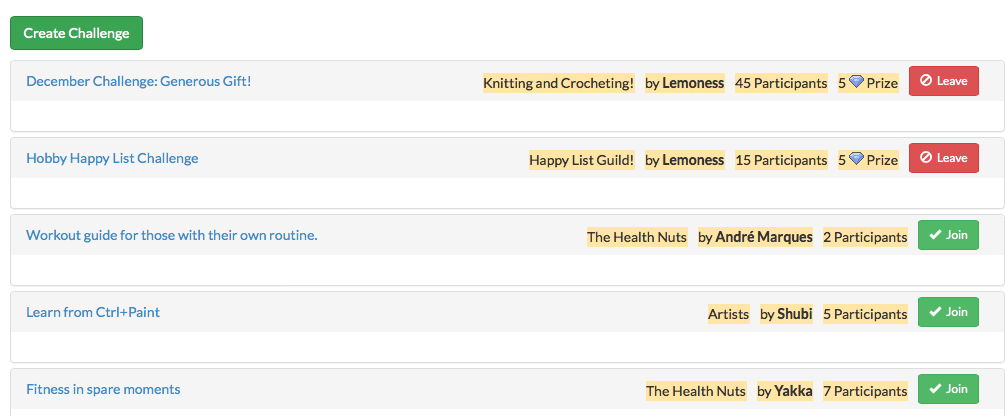Click author name André Marques
Screen dimensions: 1005x416
point(764,237)
